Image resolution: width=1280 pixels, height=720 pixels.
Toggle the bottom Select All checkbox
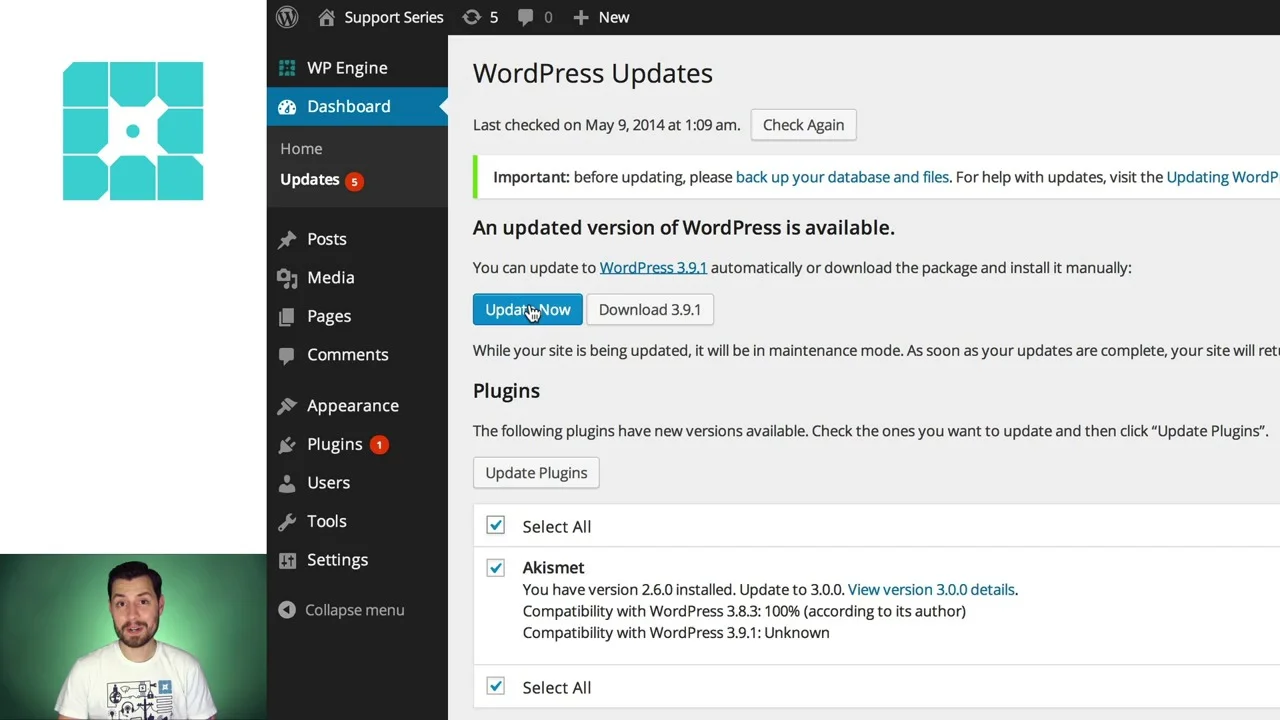(496, 686)
